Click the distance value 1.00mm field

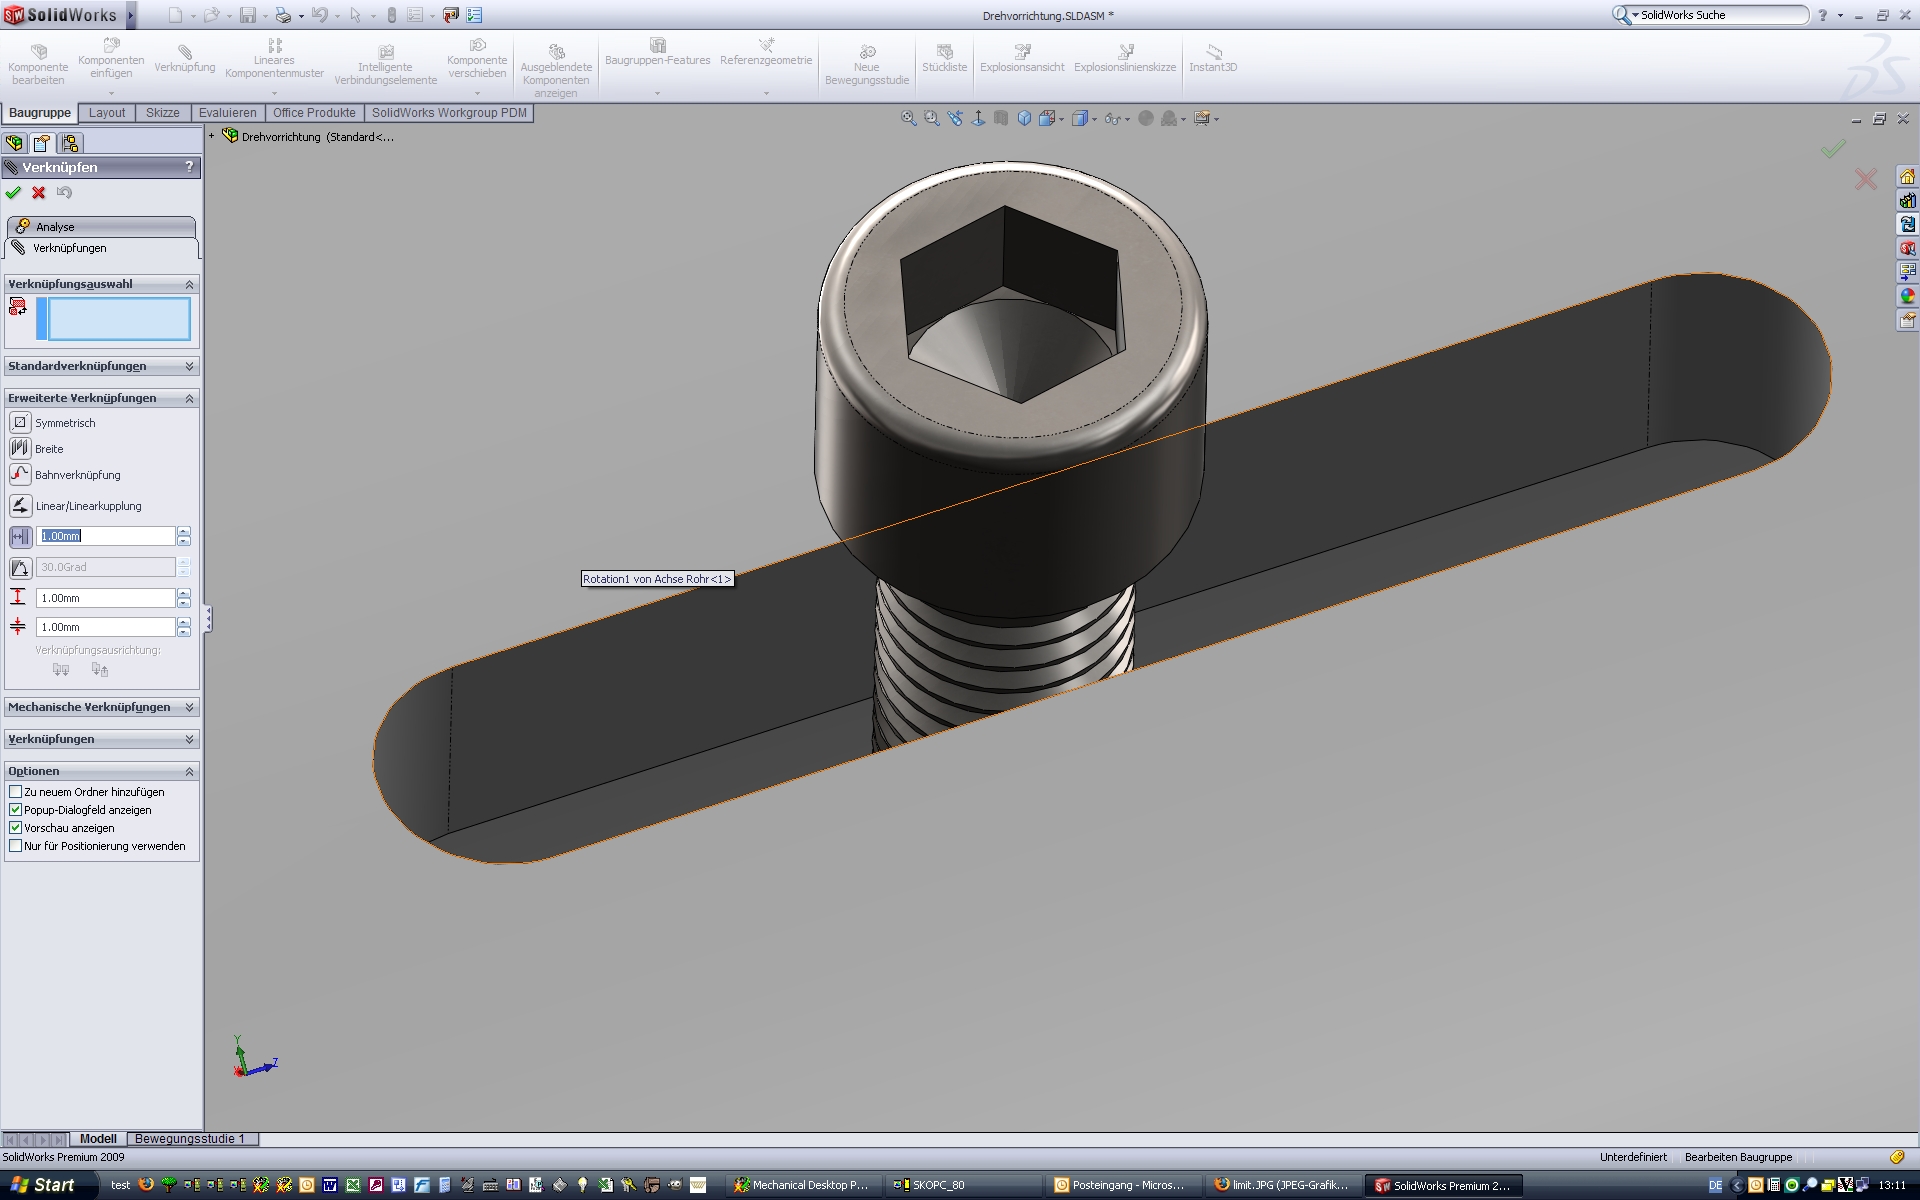point(105,536)
